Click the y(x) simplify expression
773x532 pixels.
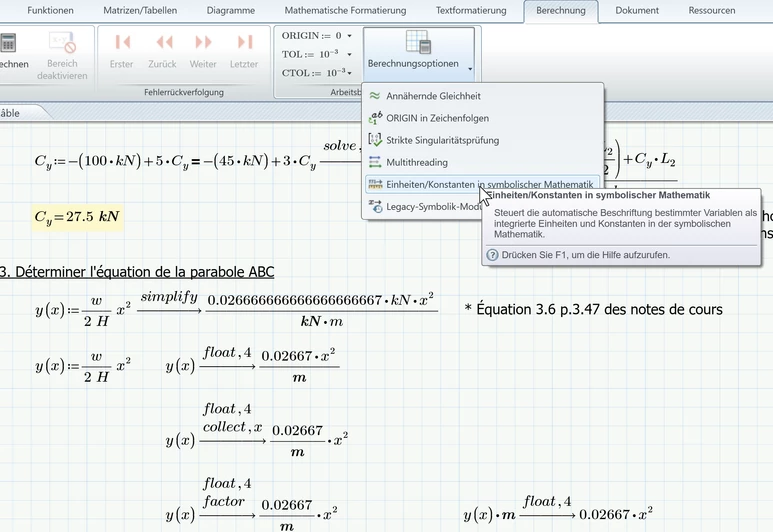pyautogui.click(x=237, y=311)
